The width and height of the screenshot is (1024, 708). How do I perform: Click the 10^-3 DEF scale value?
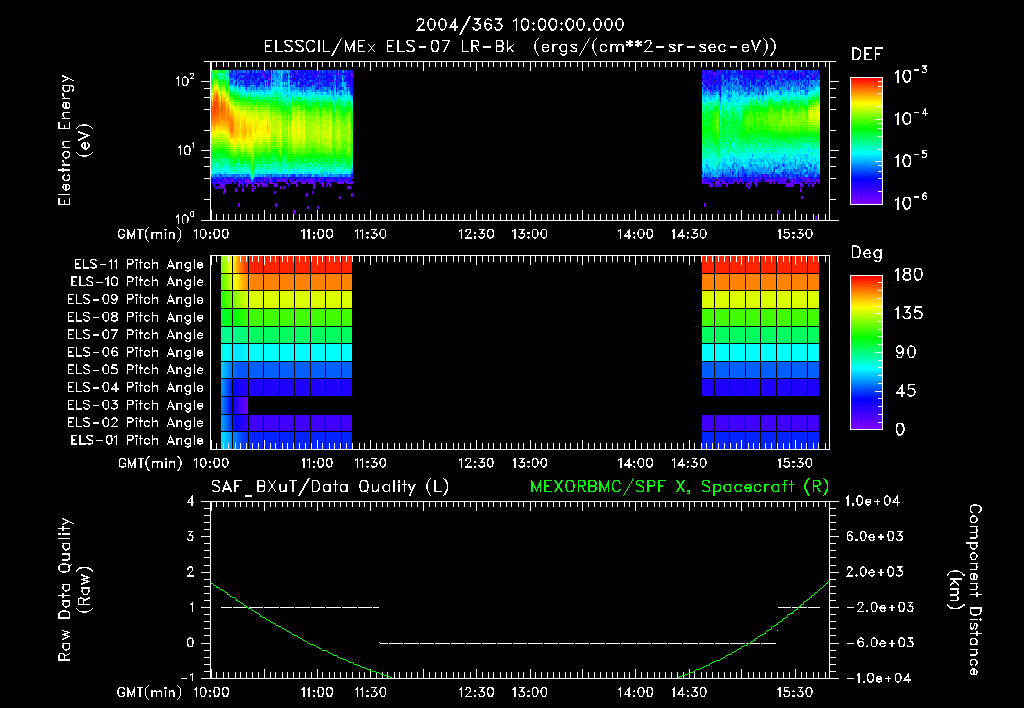pyautogui.click(x=910, y=76)
